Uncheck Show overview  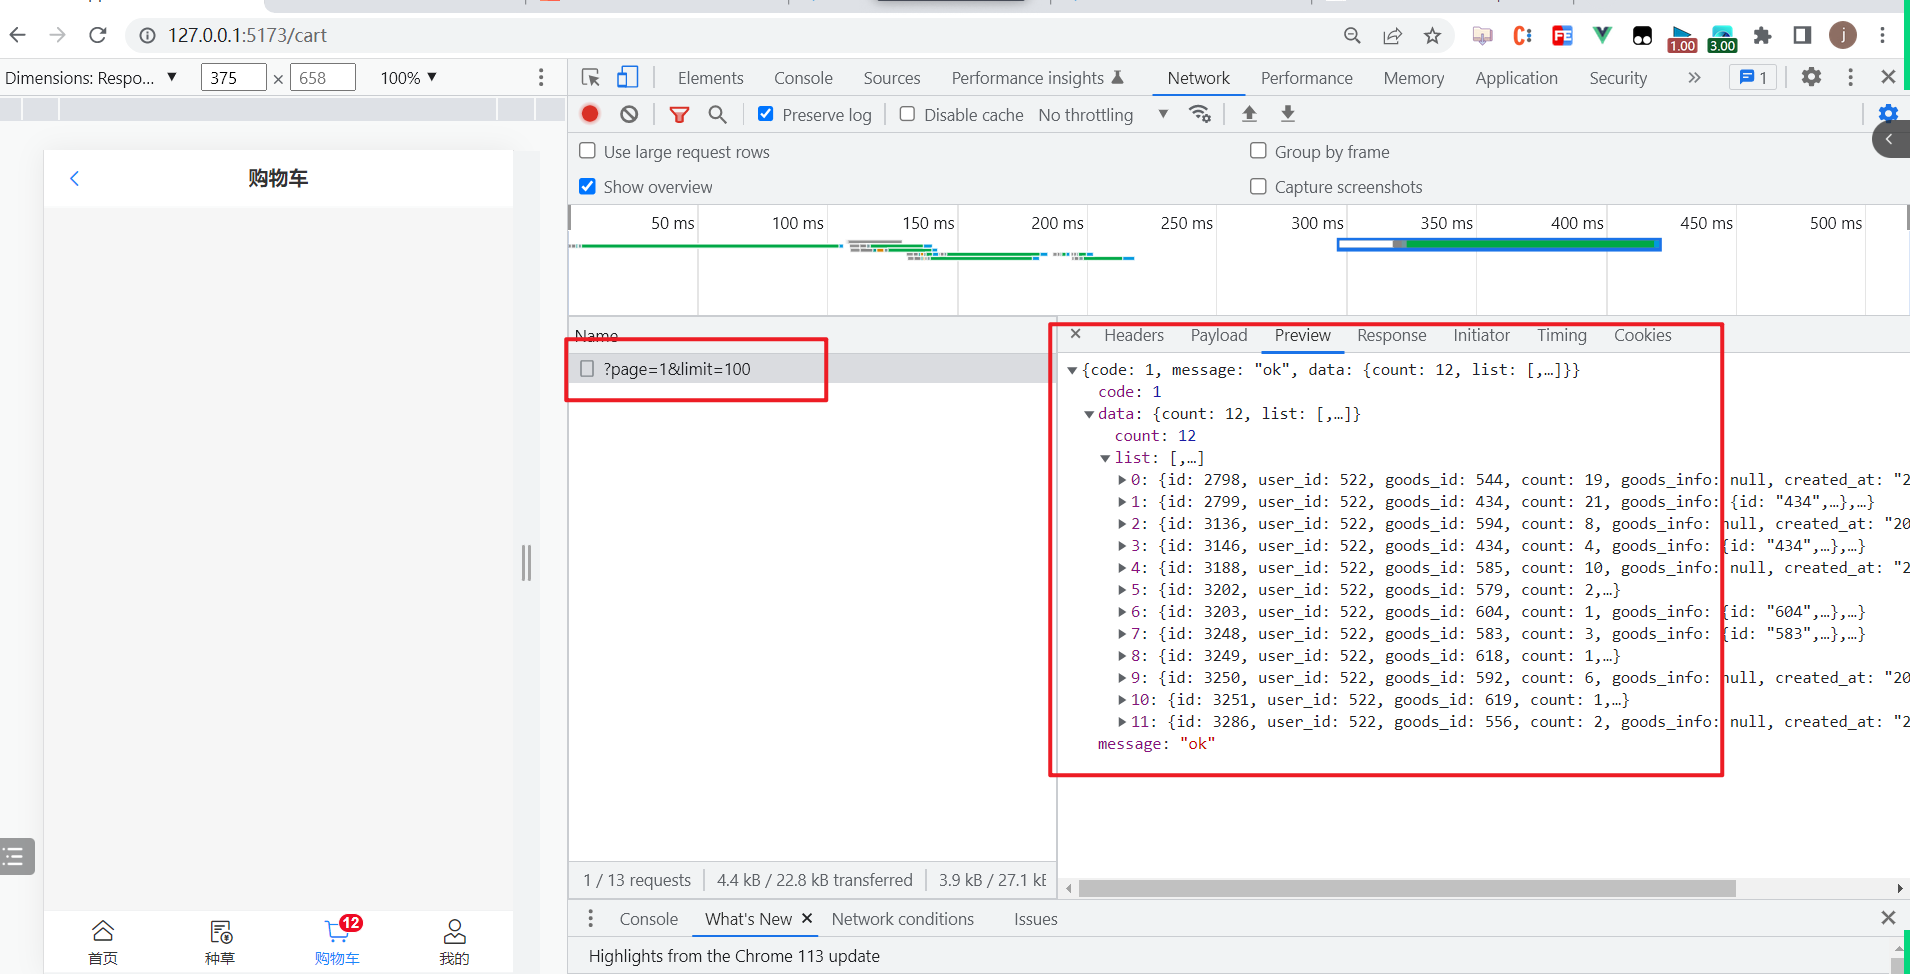pos(587,186)
